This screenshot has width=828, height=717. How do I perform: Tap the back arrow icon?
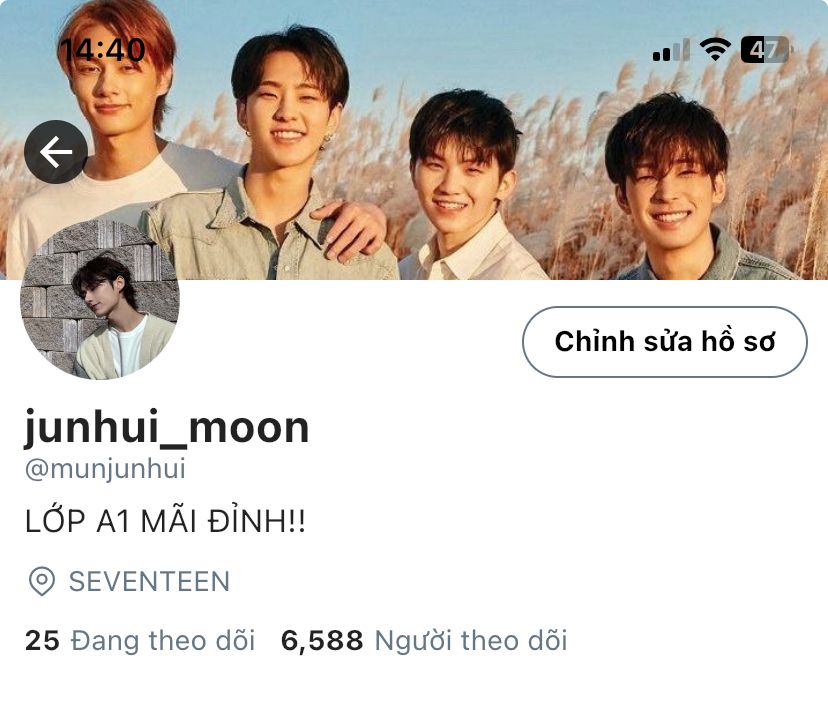(x=55, y=152)
